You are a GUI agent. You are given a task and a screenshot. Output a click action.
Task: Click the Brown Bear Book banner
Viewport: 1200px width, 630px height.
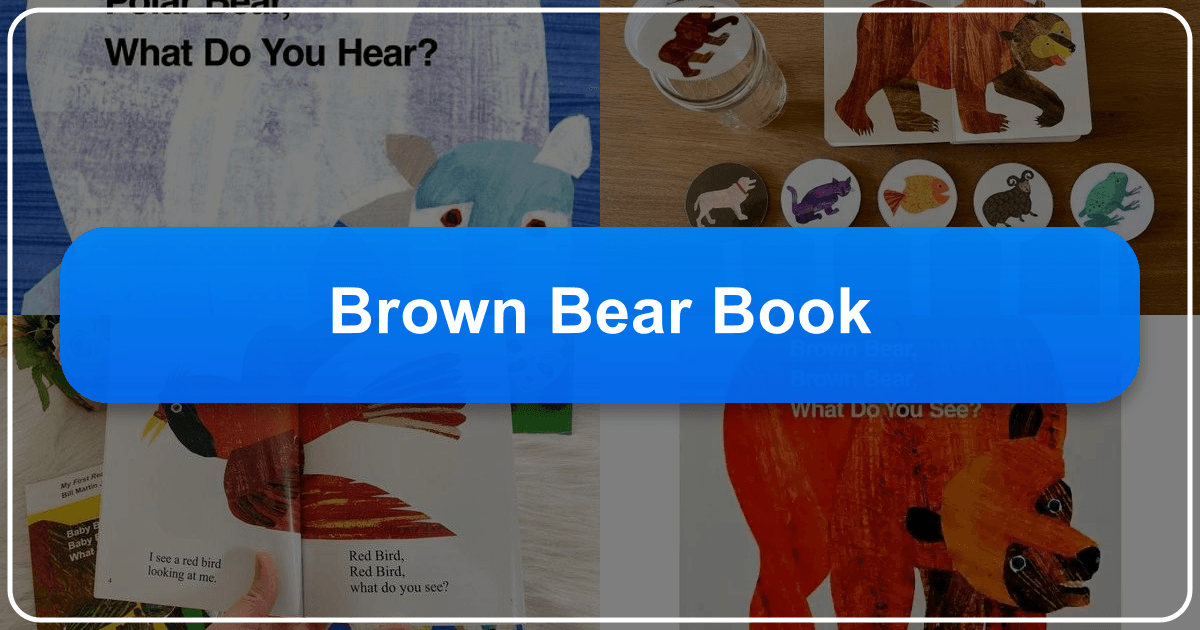pos(600,314)
